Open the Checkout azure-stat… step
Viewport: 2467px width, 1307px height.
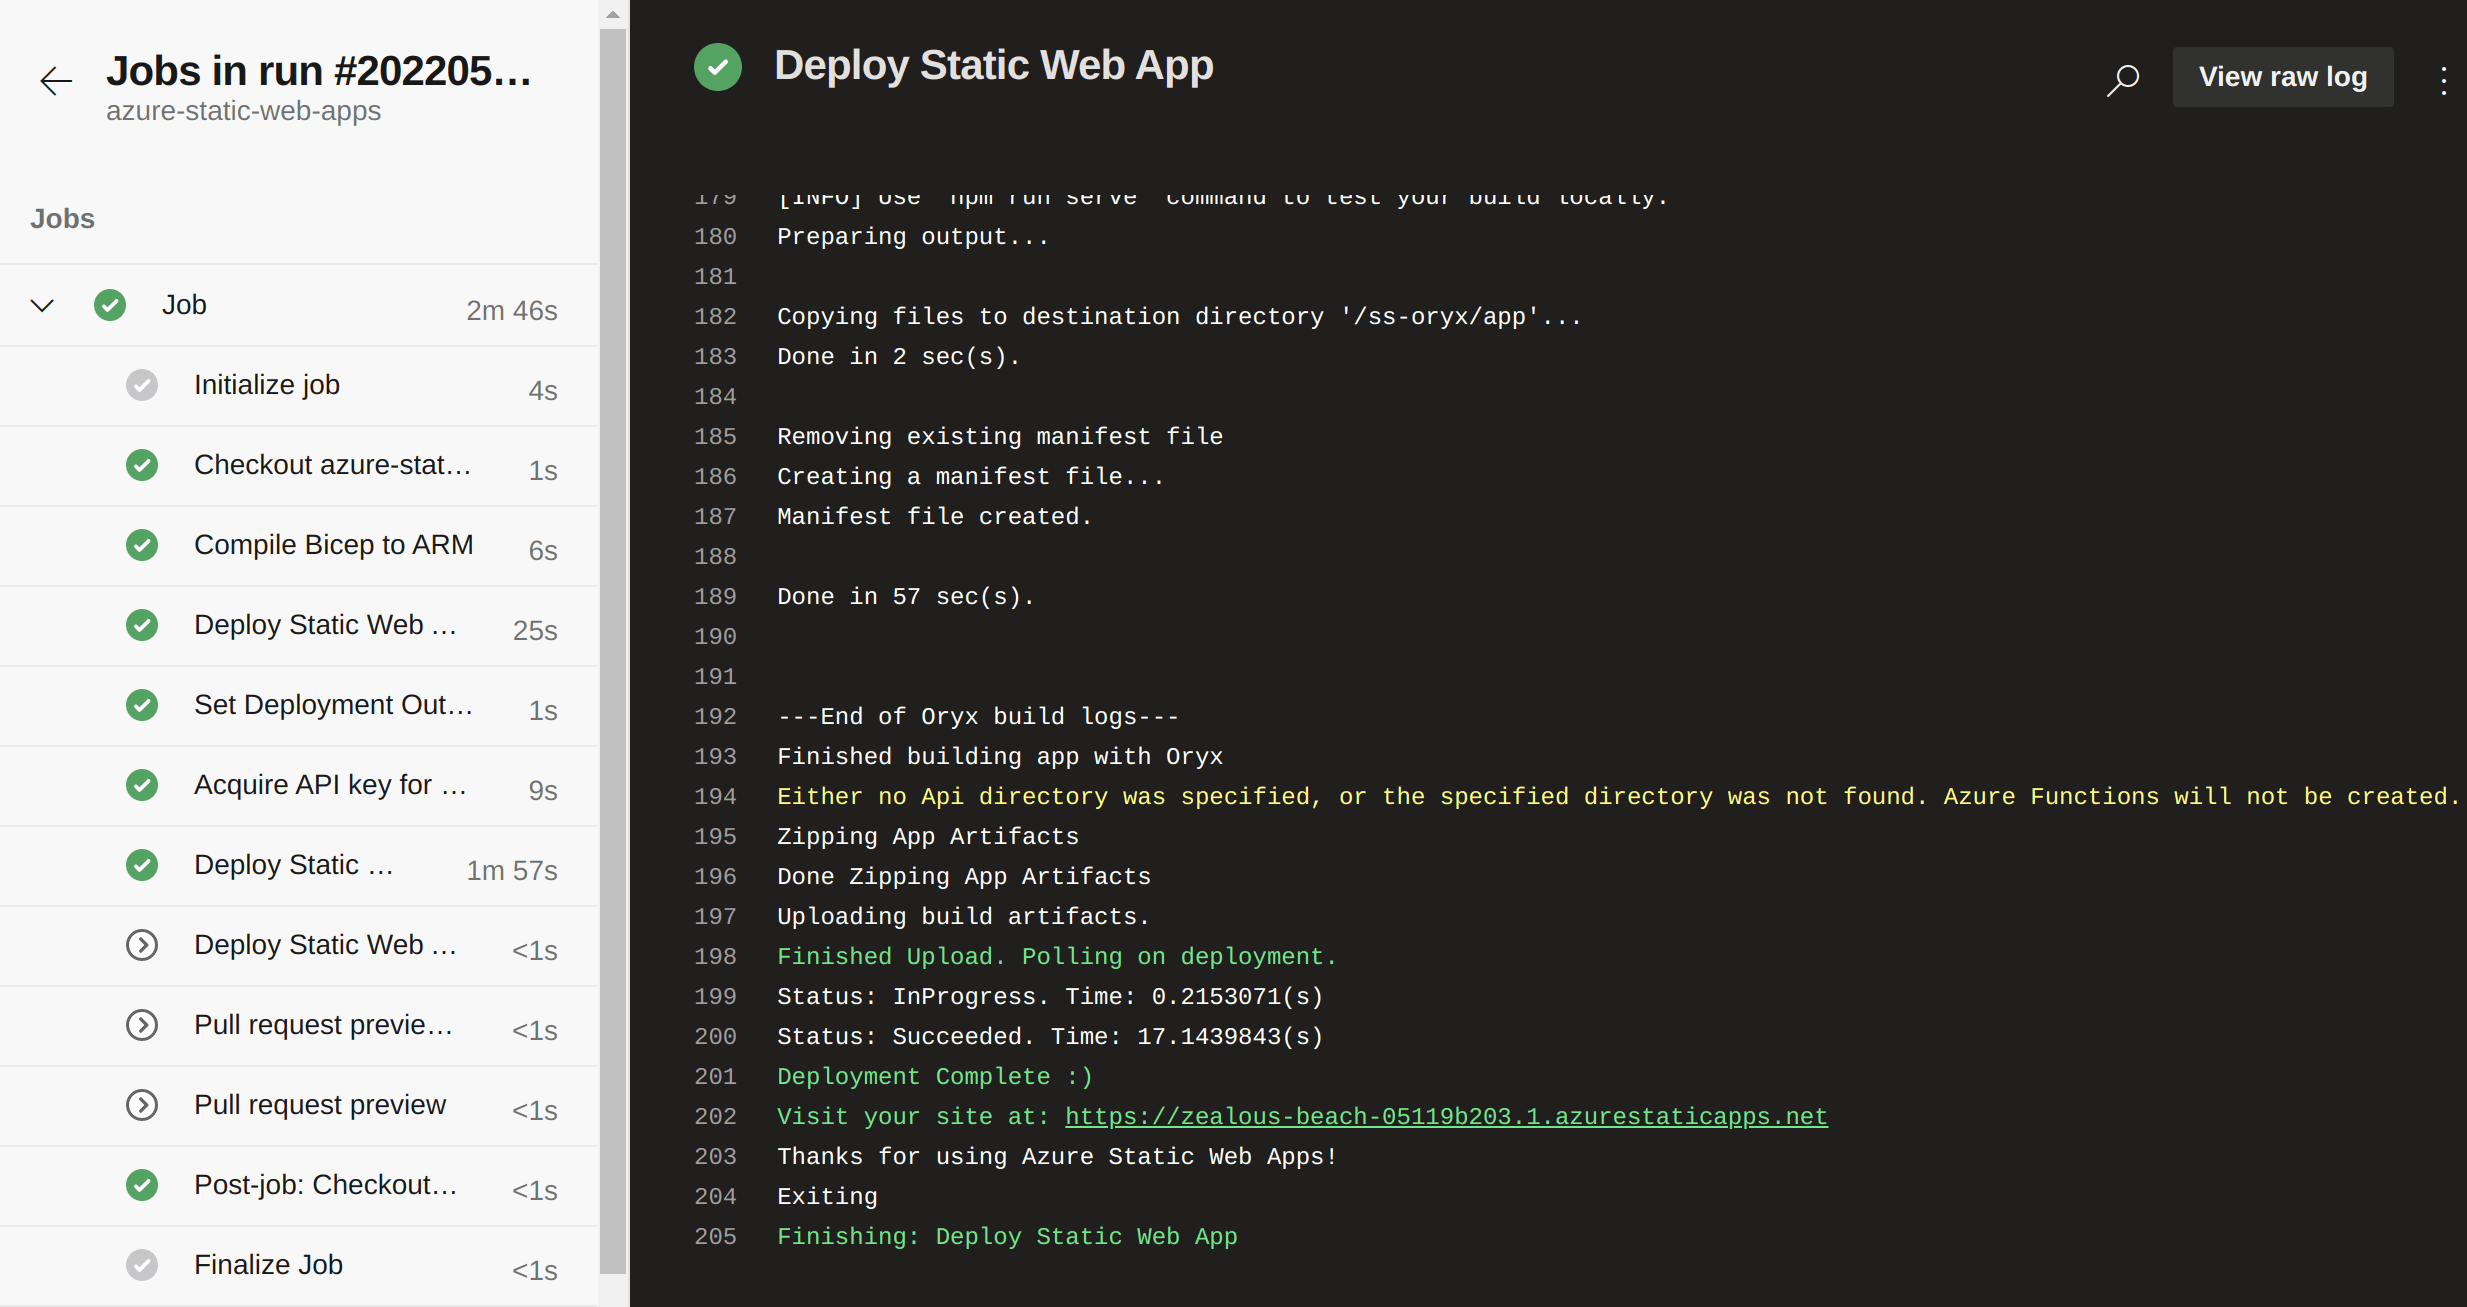coord(299,466)
